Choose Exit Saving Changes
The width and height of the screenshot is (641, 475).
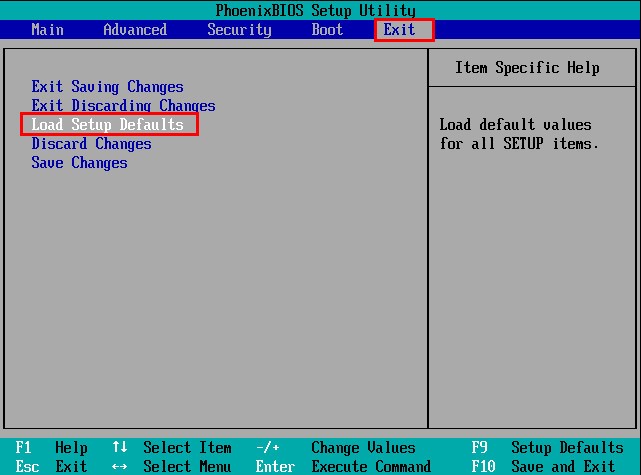[107, 87]
